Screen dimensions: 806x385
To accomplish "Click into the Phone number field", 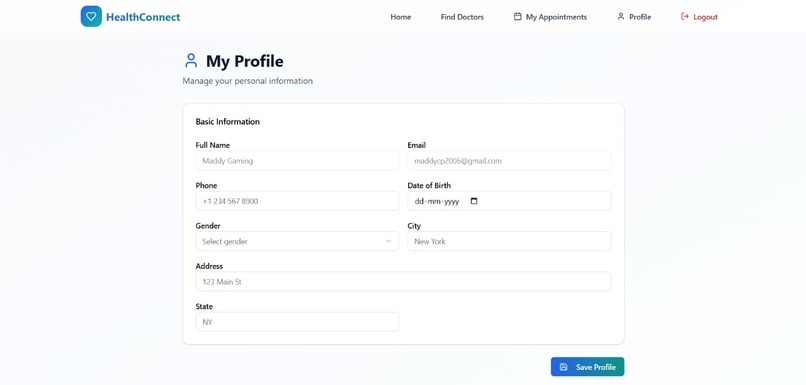I will pyautogui.click(x=297, y=201).
